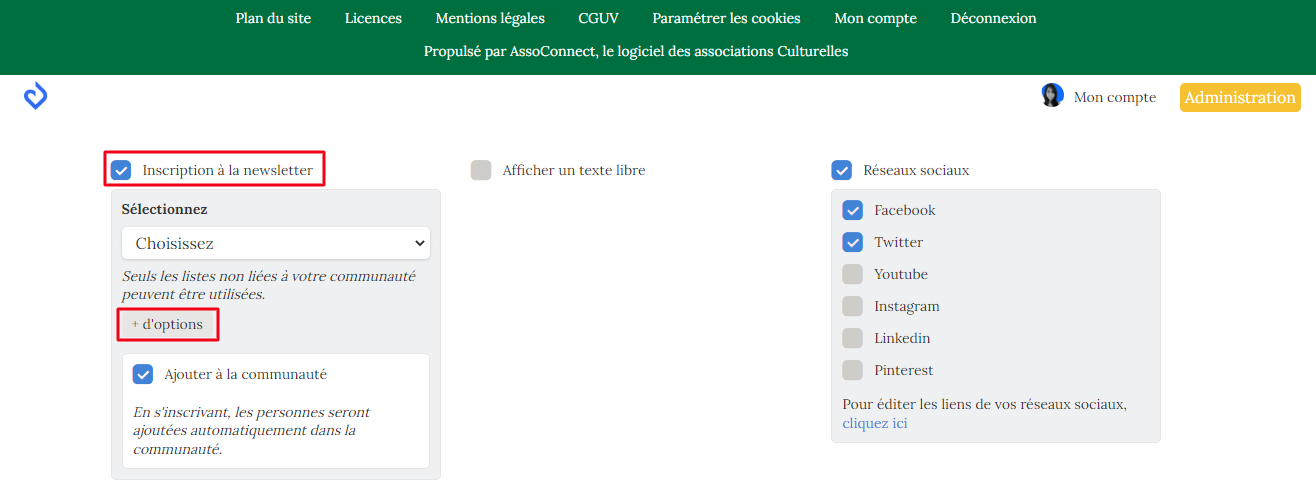Open Mon compte in the green footer
Image resolution: width=1316 pixels, height=493 pixels.
(875, 18)
